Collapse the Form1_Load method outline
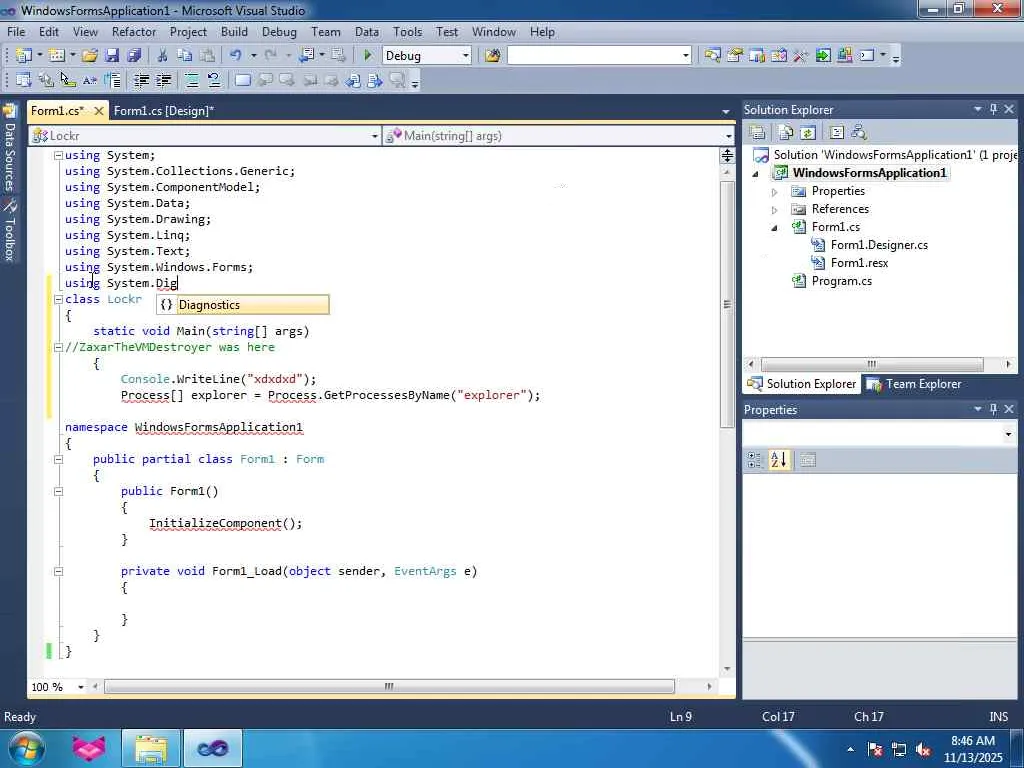This screenshot has width=1024, height=768. [58, 571]
